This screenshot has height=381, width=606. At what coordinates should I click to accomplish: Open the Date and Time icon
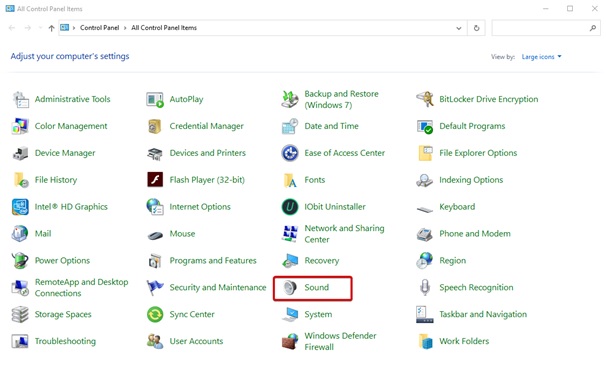(290, 126)
